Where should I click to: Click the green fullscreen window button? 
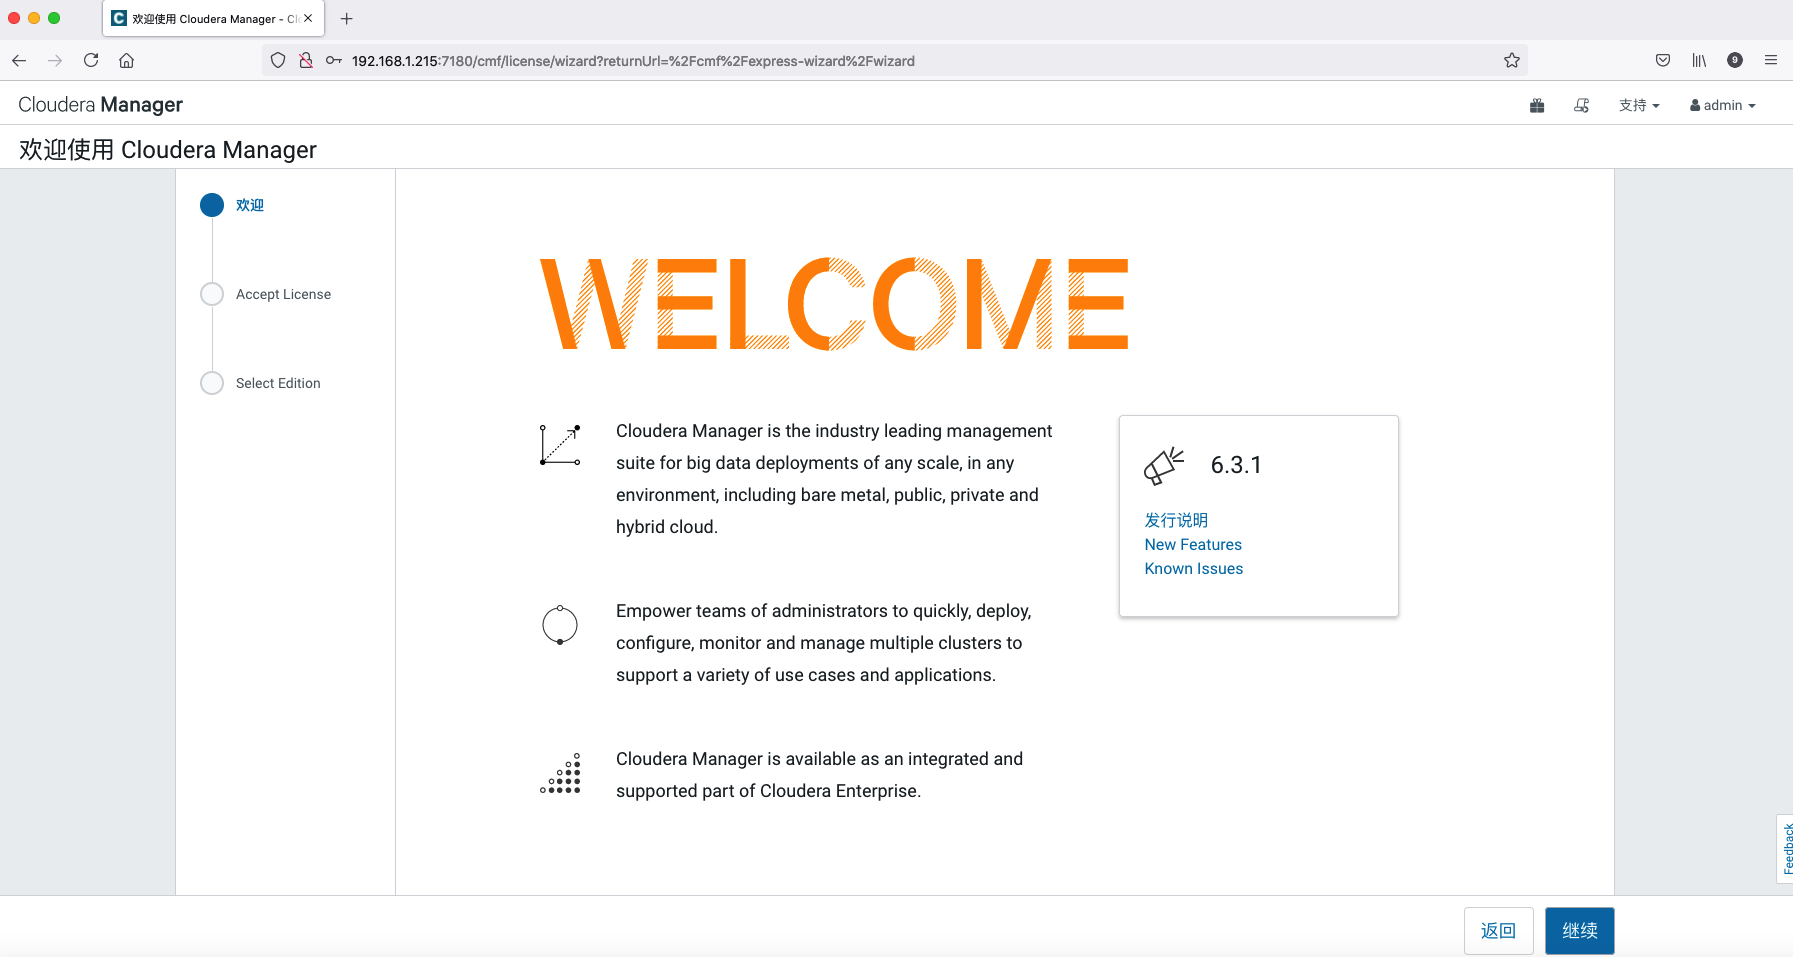click(54, 18)
